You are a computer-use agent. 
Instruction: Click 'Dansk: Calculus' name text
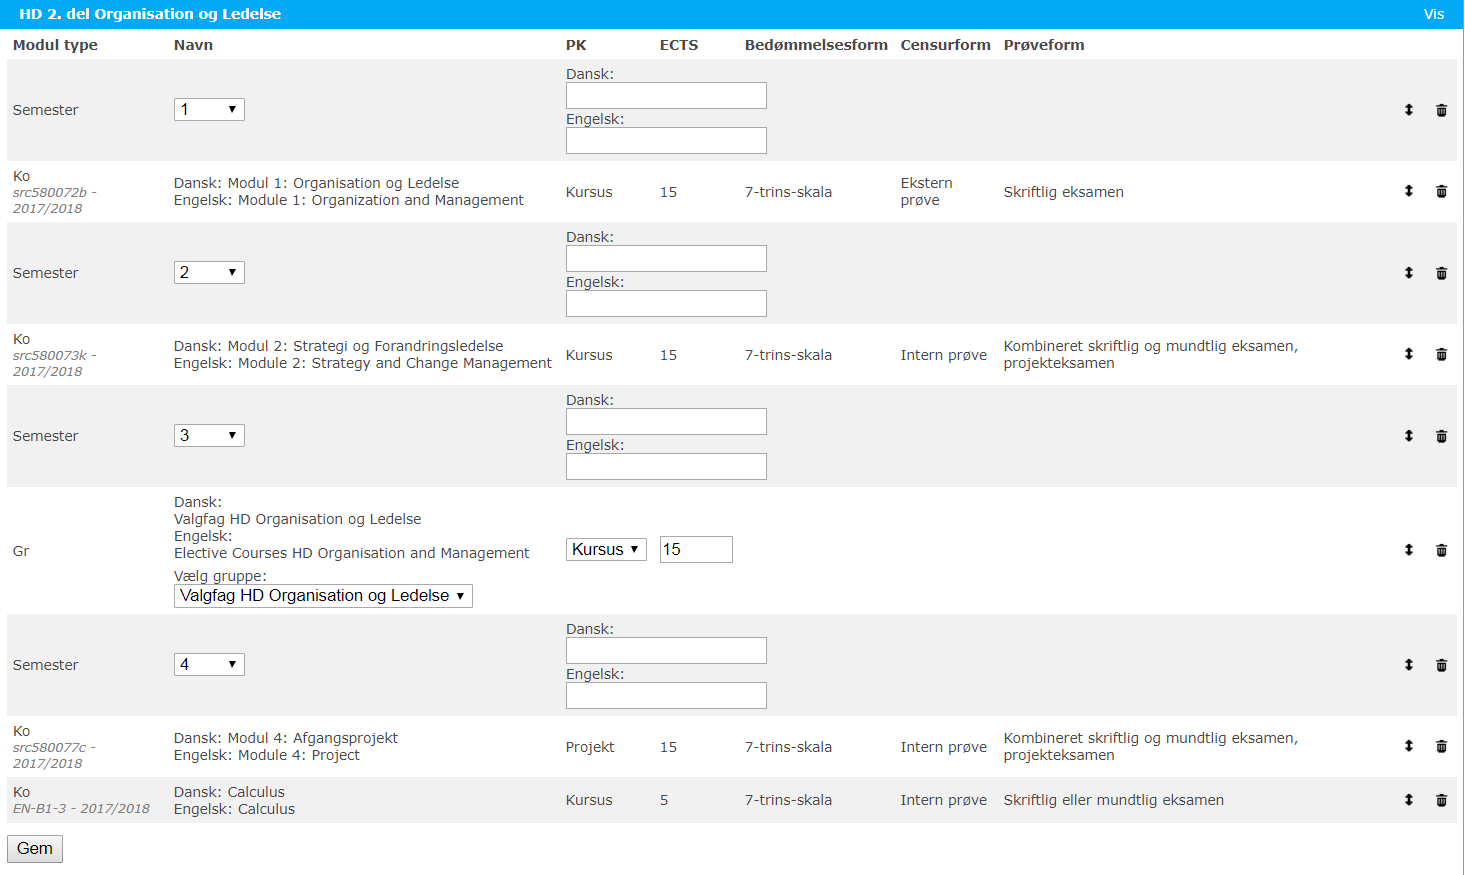(x=229, y=792)
